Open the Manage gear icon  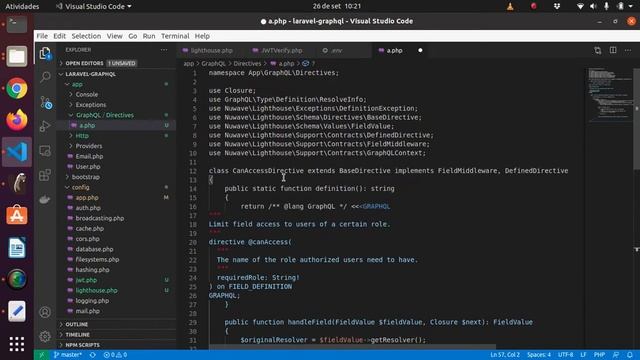tap(45, 336)
